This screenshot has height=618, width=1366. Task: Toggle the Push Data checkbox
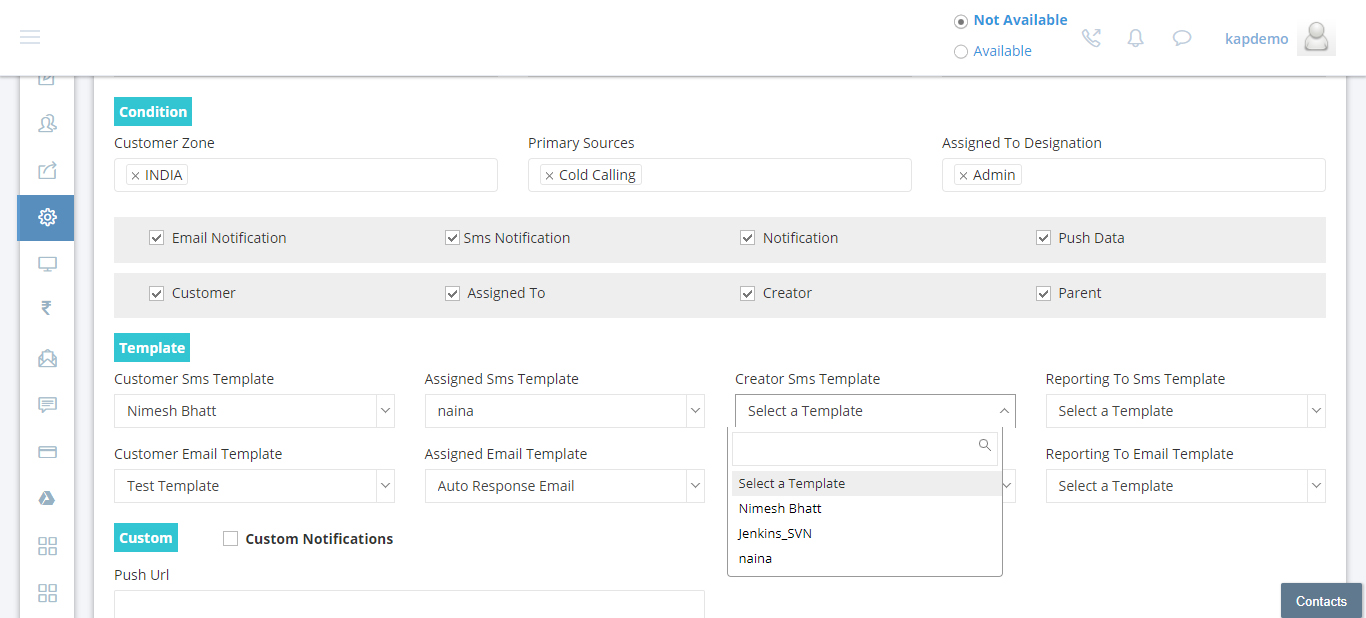(x=1043, y=238)
